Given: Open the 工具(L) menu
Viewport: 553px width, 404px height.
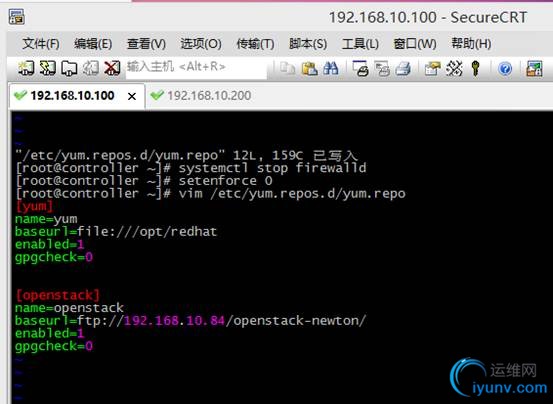Looking at the screenshot, I should [360, 44].
